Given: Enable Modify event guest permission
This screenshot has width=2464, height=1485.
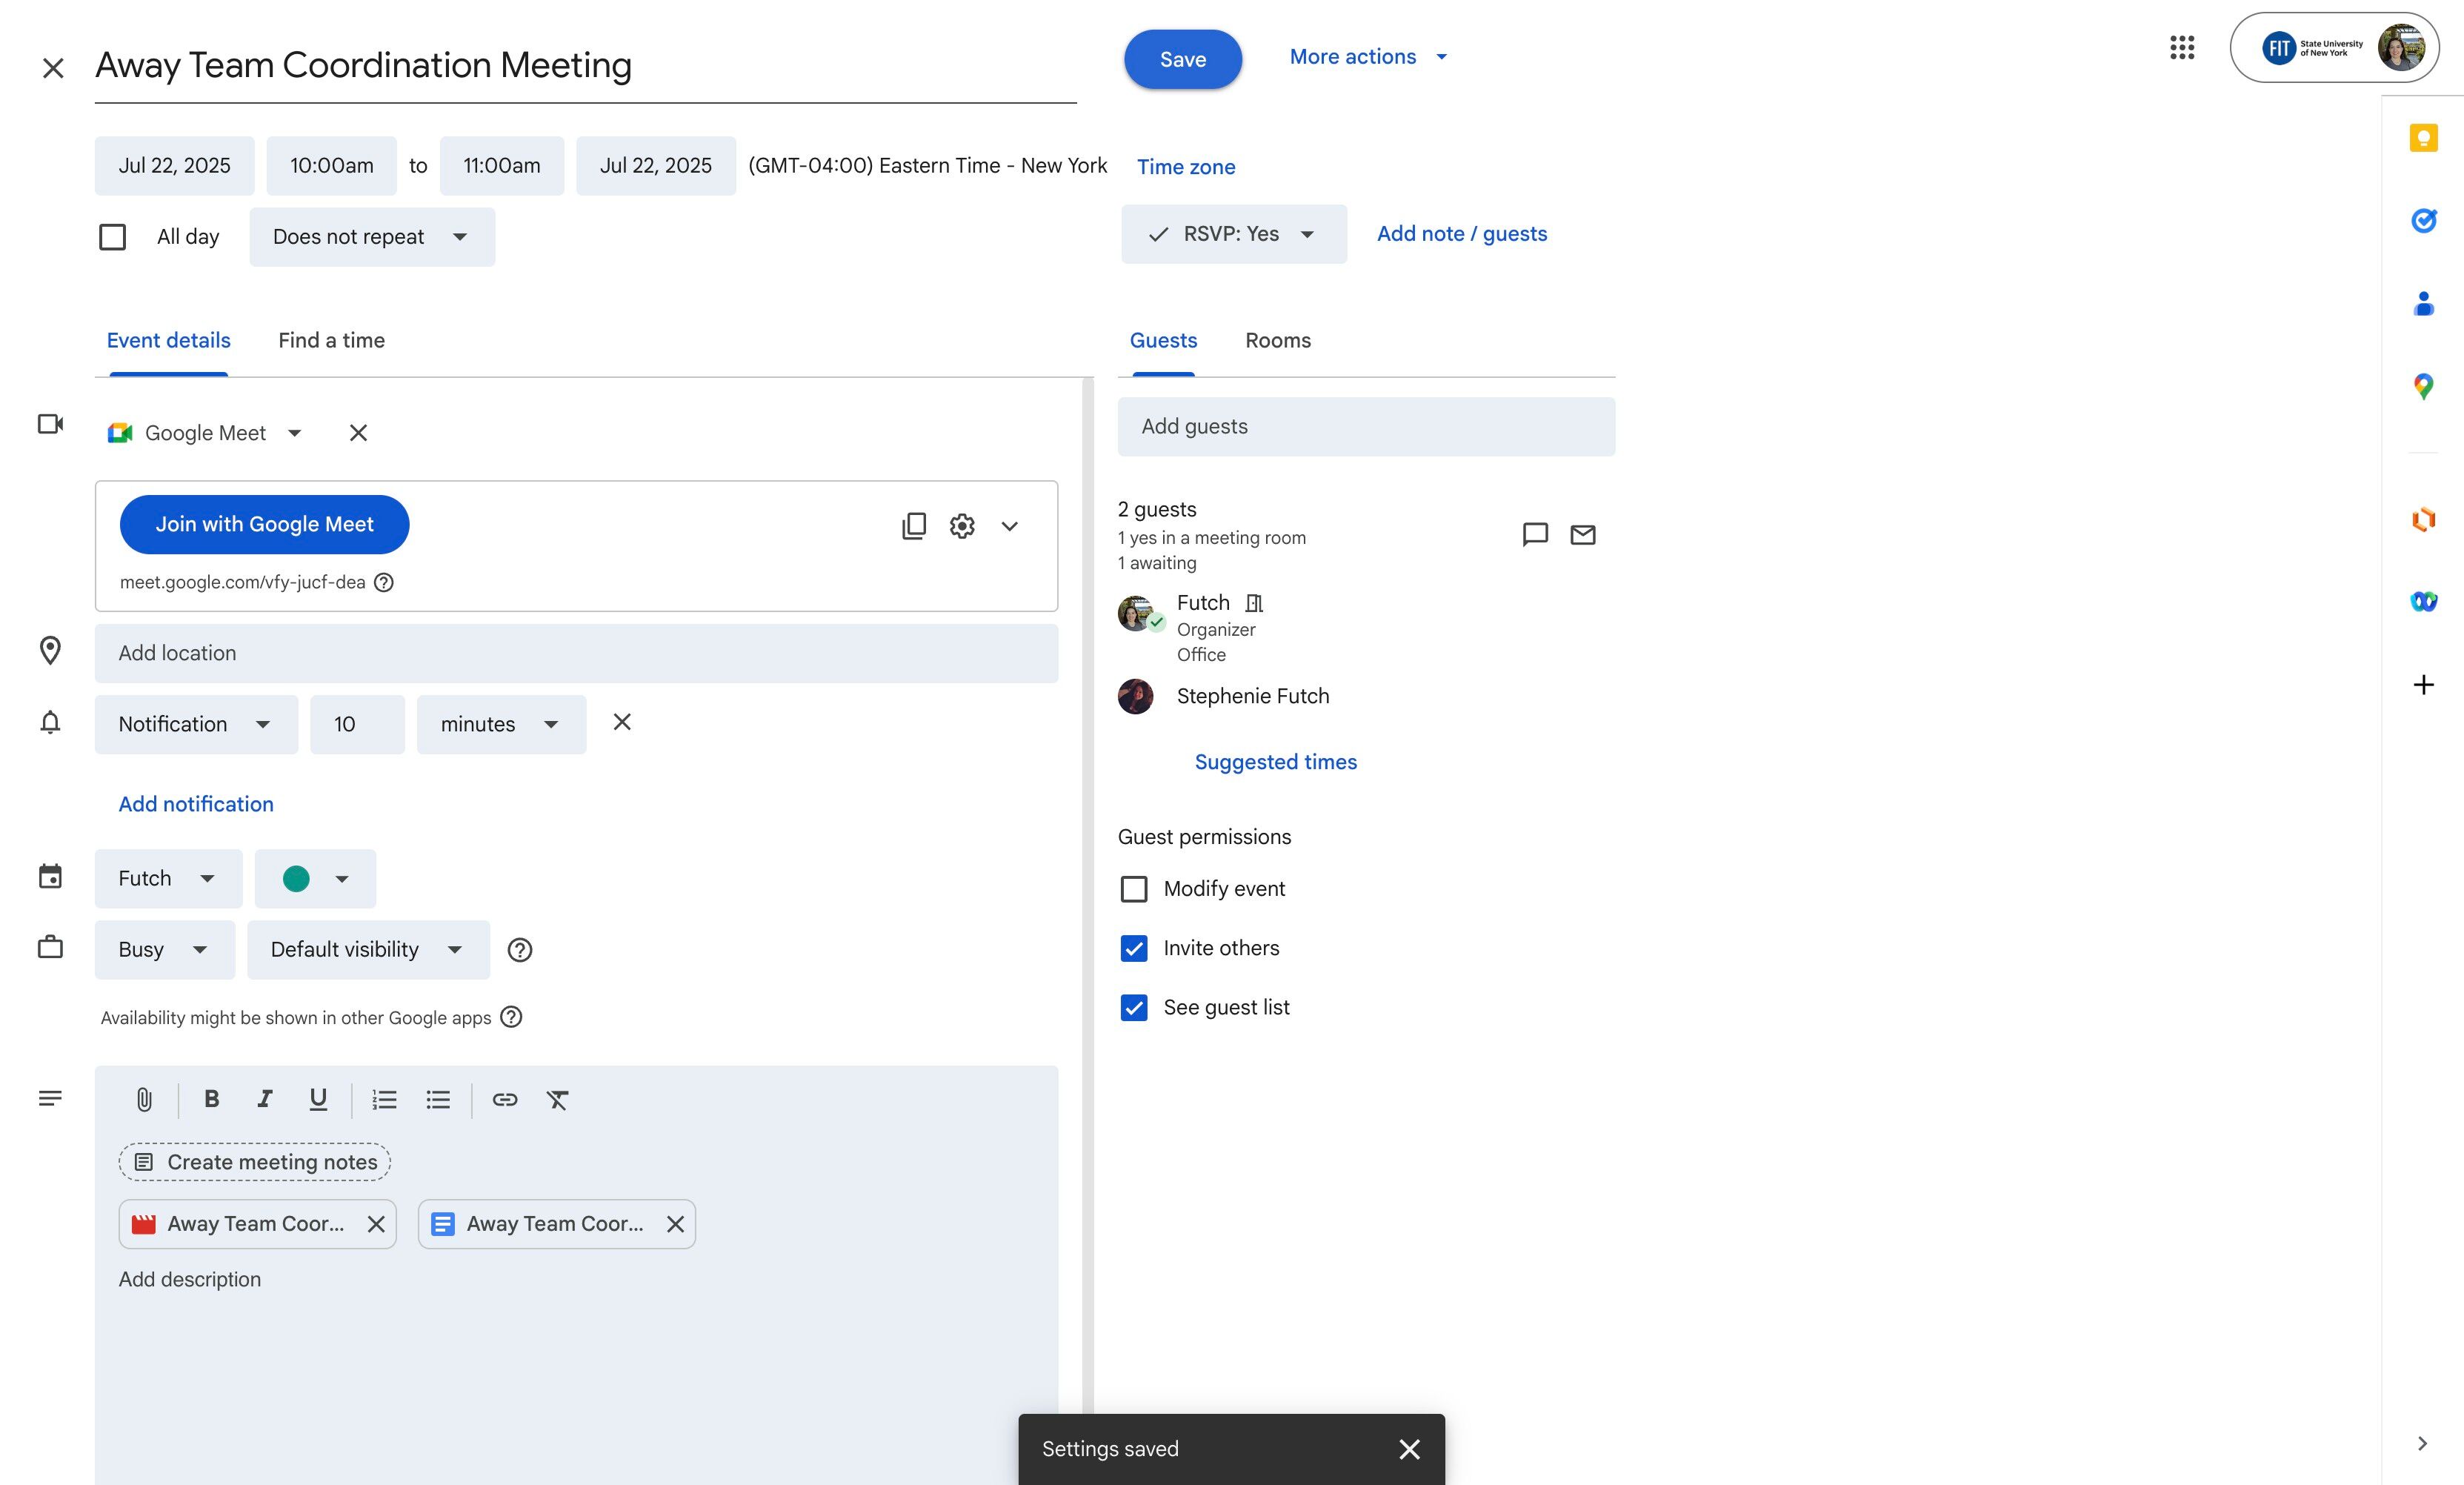Looking at the screenshot, I should 1134,889.
